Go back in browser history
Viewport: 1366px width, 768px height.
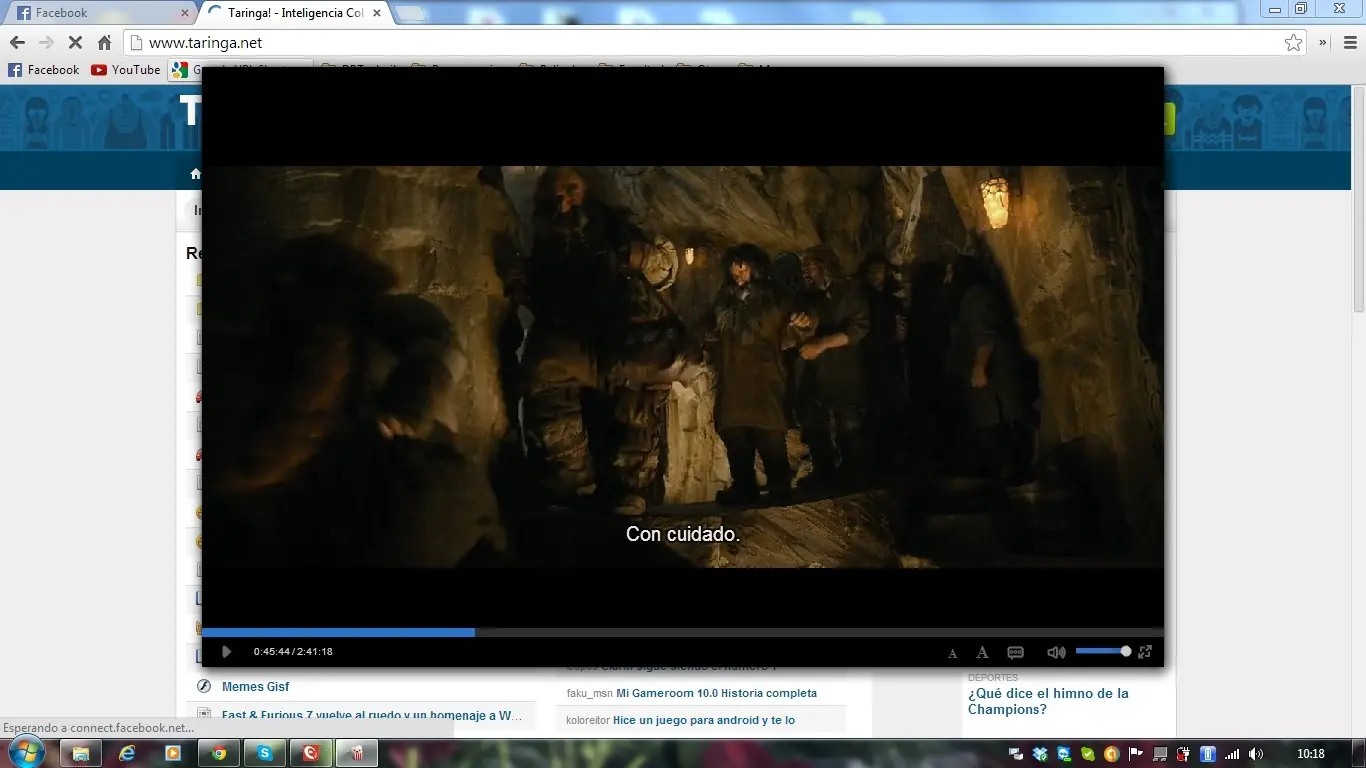[17, 43]
